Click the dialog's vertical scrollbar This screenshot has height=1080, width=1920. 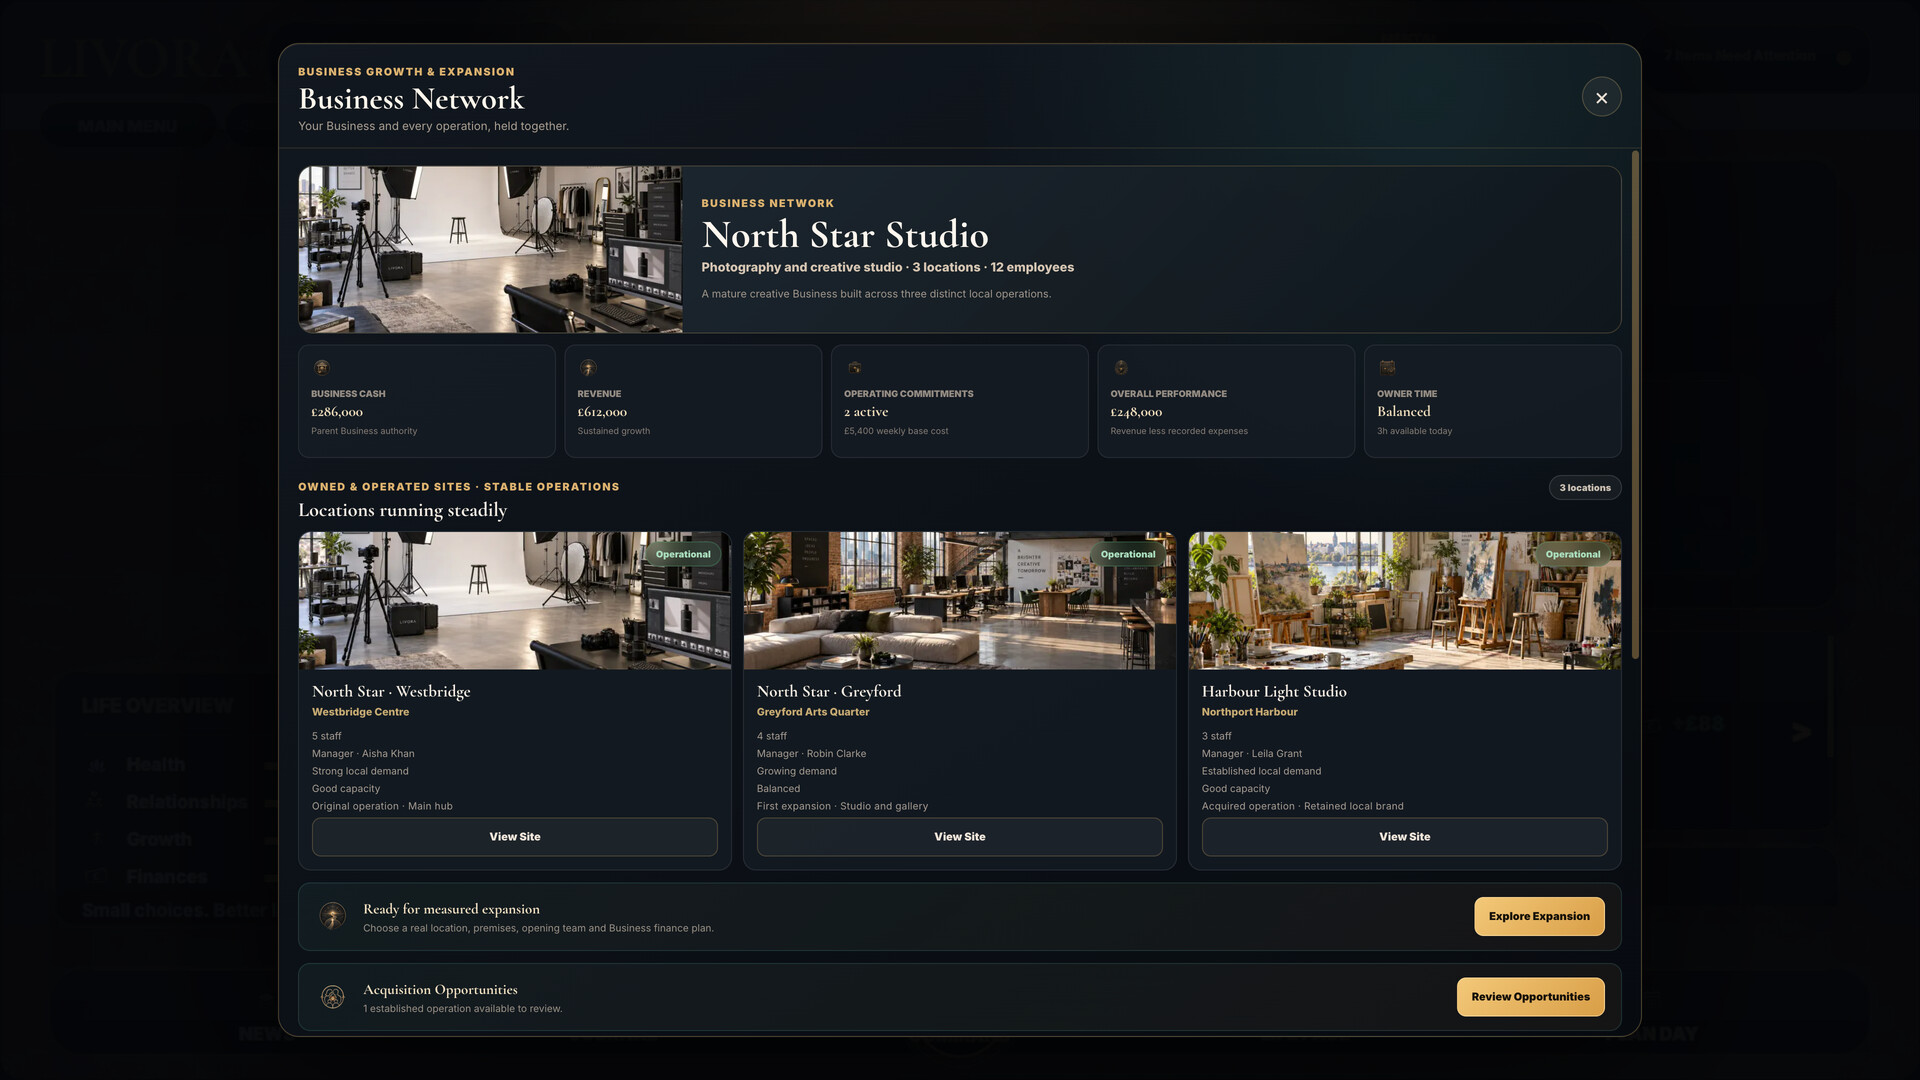[x=1635, y=405]
